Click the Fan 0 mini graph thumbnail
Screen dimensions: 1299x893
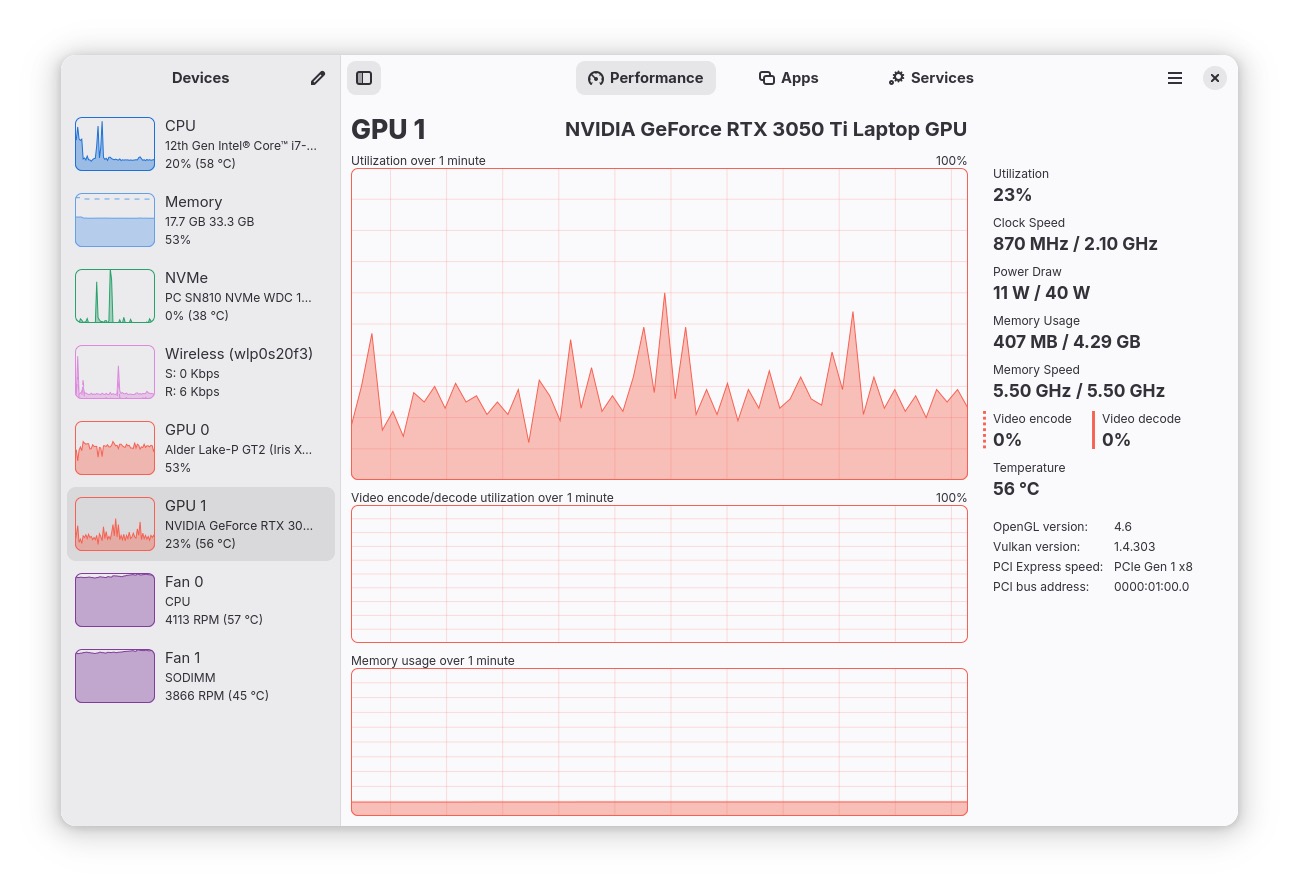pyautogui.click(x=115, y=600)
